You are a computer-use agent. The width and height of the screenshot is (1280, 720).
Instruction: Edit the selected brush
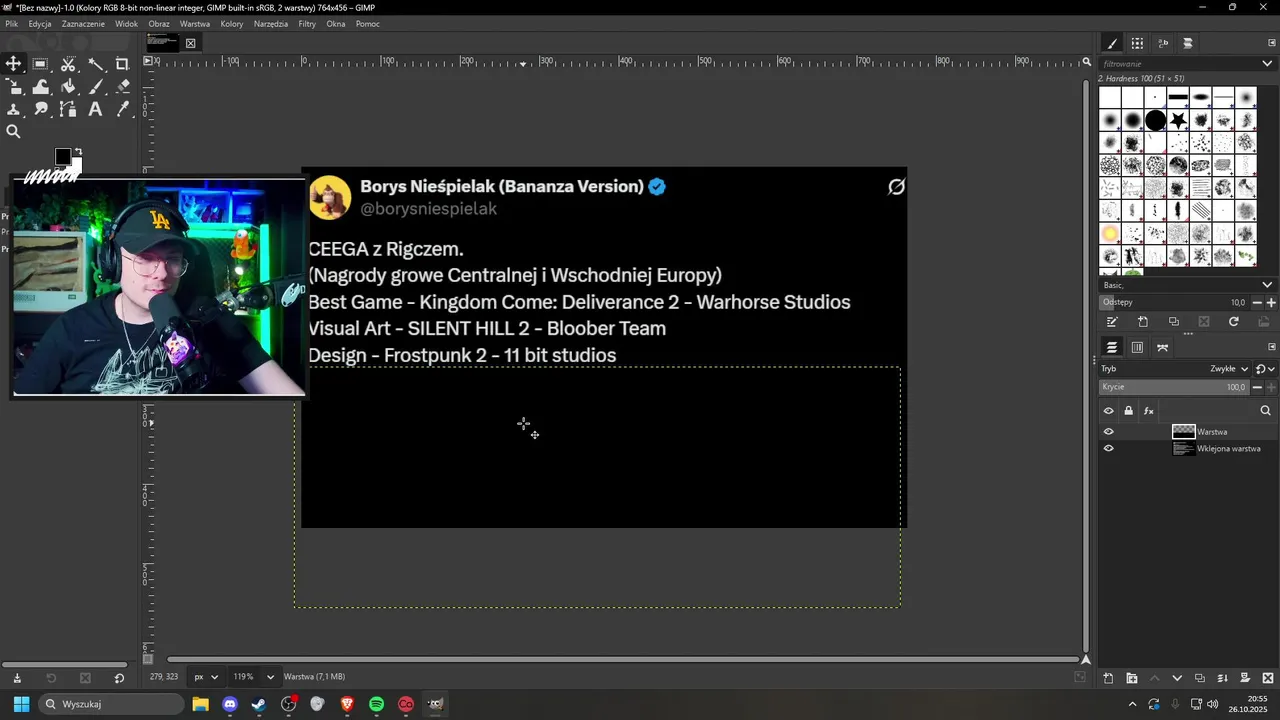click(x=1112, y=322)
